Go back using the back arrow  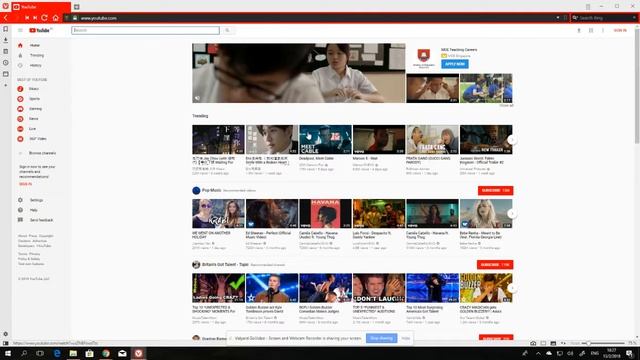pos(6,18)
